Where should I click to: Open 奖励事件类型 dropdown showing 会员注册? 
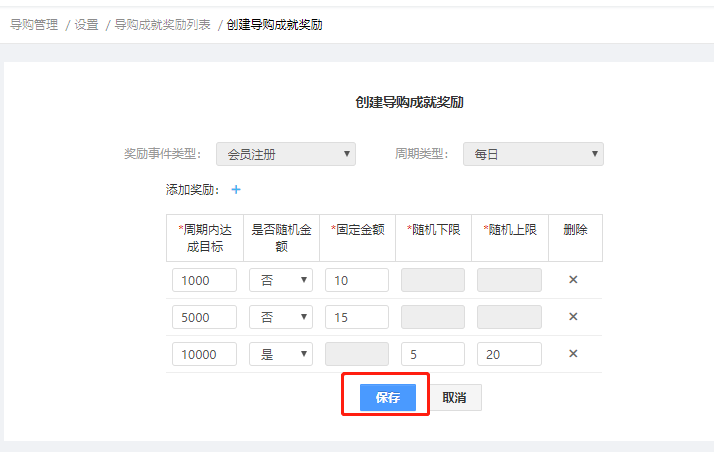286,154
